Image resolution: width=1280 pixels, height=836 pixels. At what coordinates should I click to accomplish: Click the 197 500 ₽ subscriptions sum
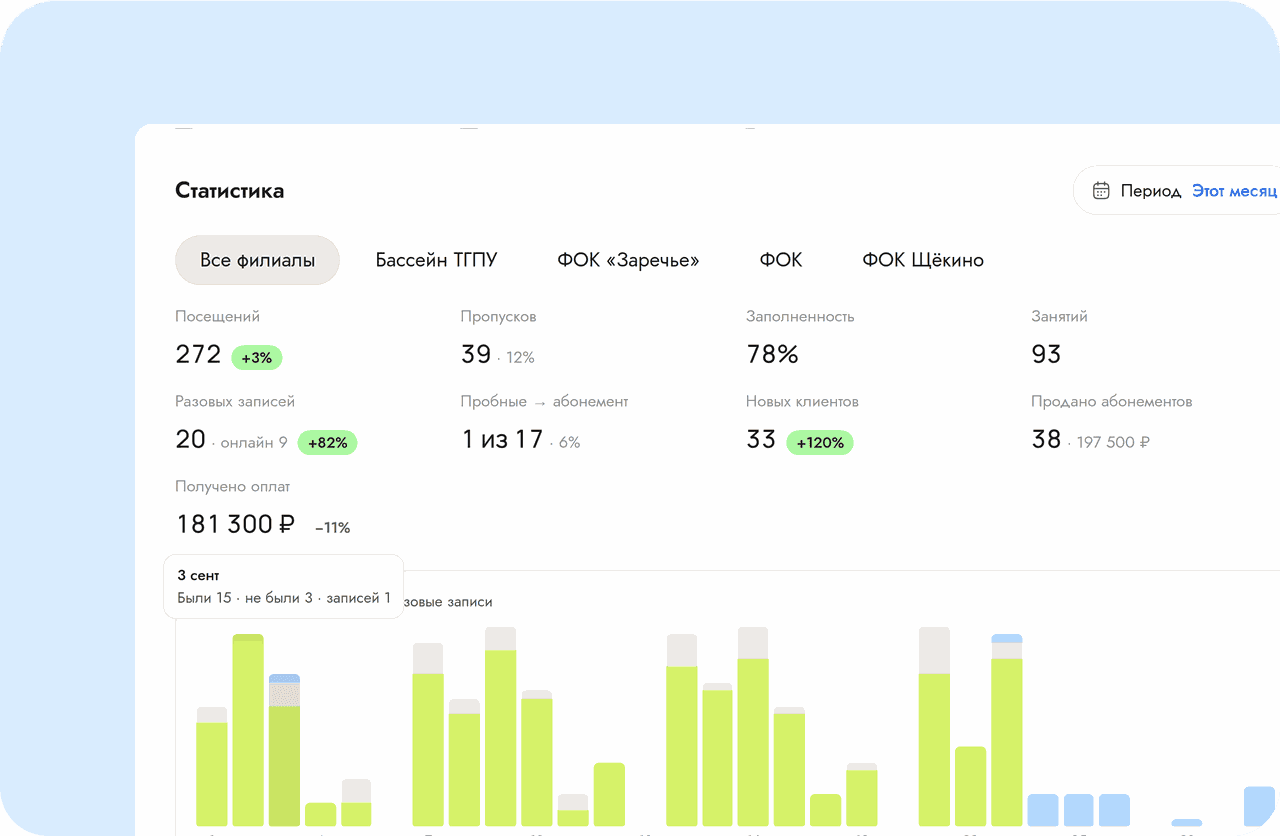(1113, 442)
